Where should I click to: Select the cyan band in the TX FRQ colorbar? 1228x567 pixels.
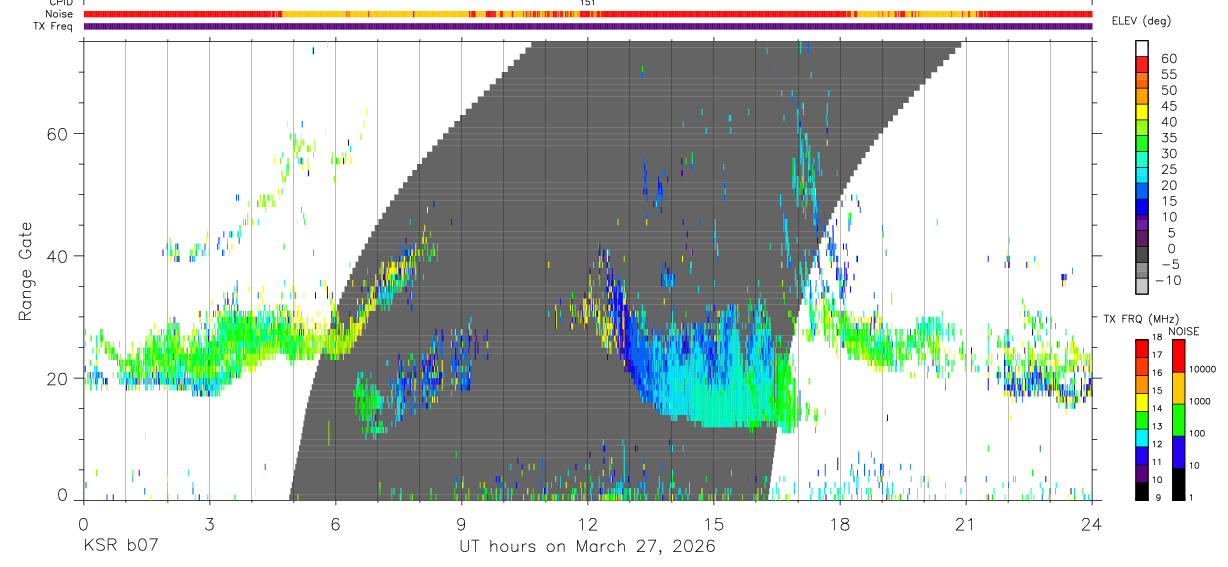1142,439
